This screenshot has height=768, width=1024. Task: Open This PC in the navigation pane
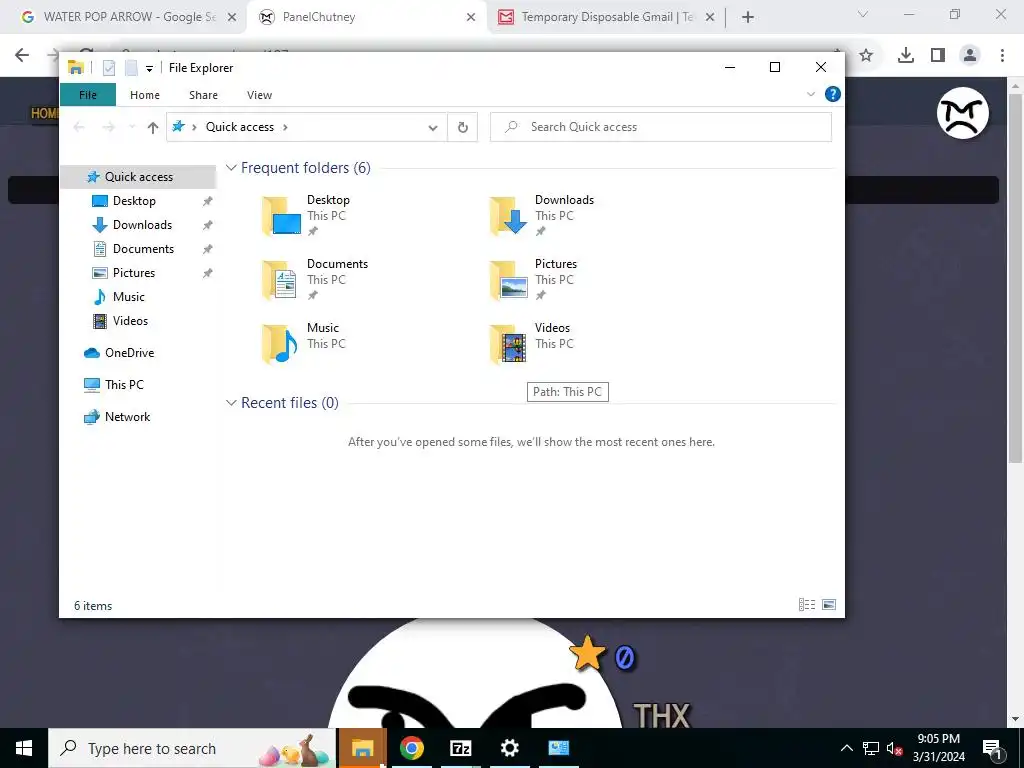[x=123, y=385]
